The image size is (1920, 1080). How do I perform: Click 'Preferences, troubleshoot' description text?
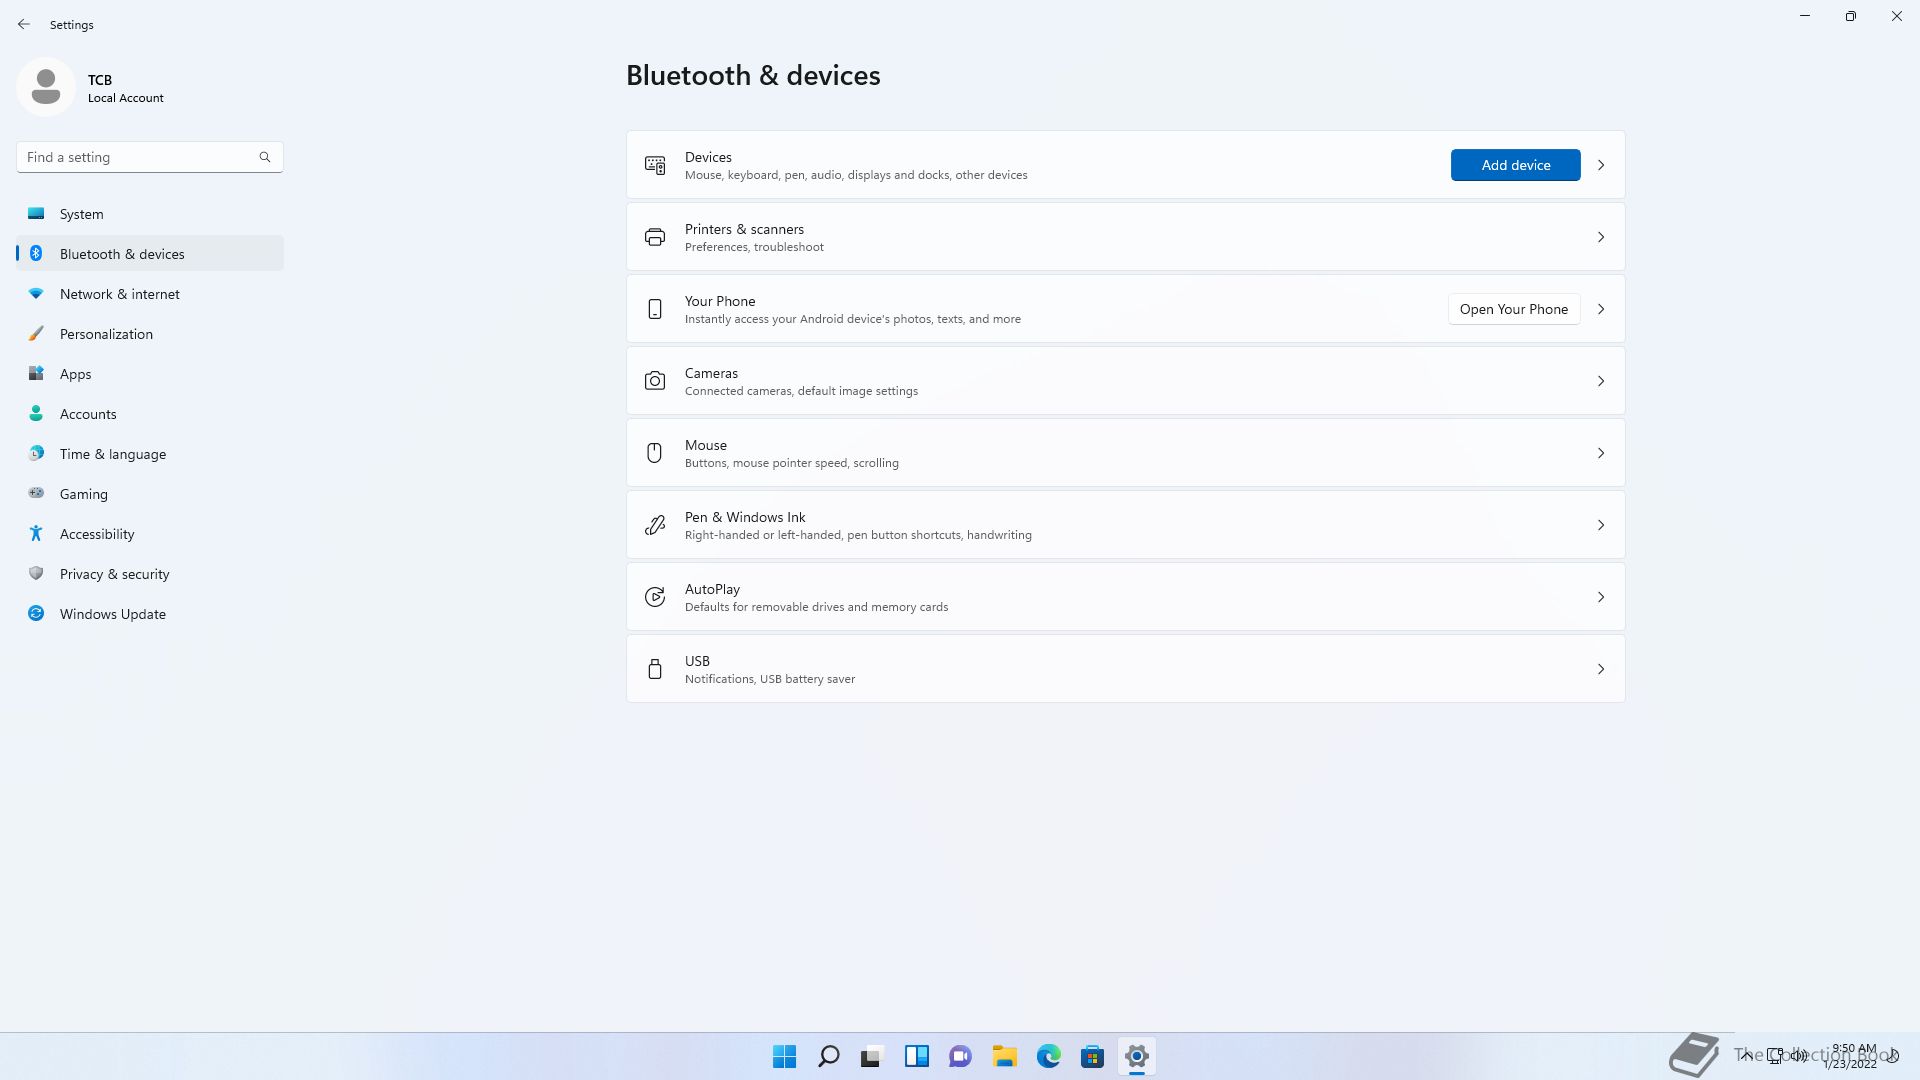coord(754,247)
